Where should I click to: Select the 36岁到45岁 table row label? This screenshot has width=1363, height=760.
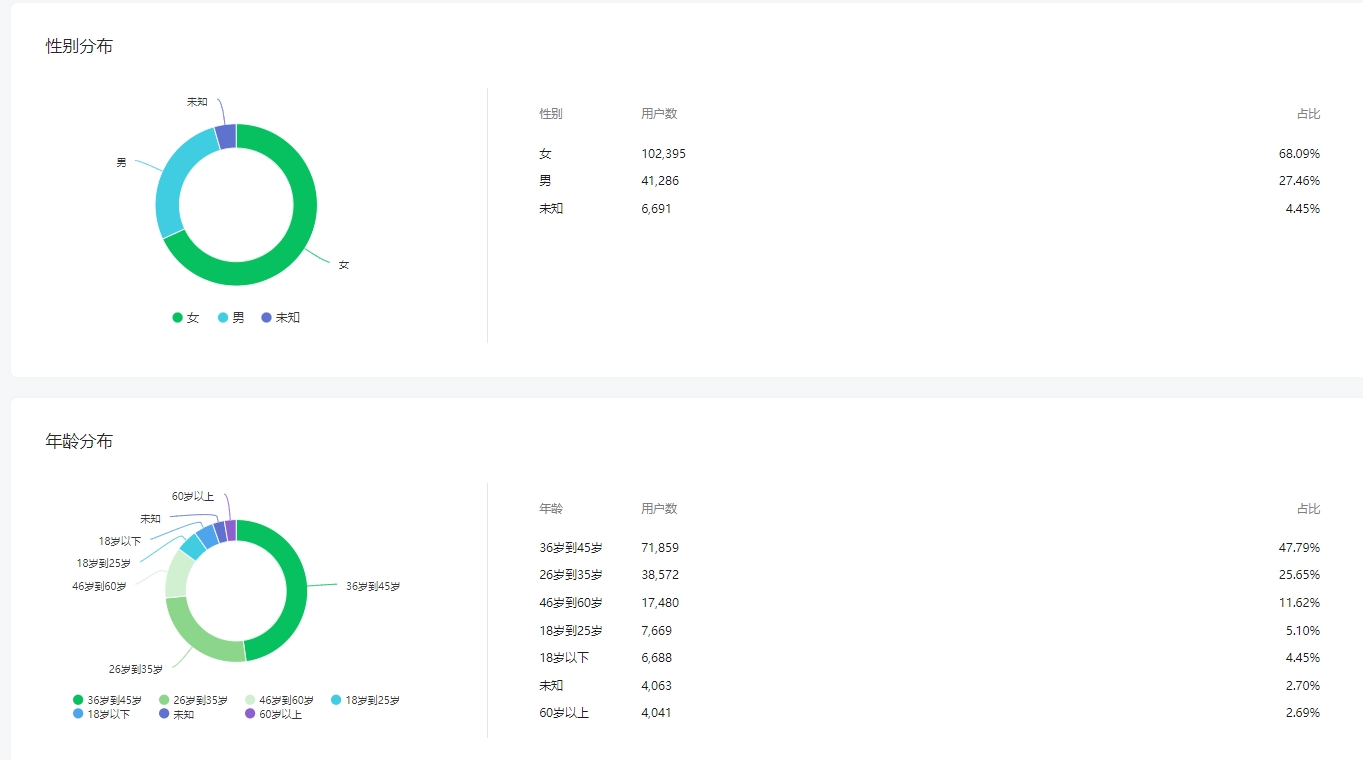pyautogui.click(x=571, y=548)
